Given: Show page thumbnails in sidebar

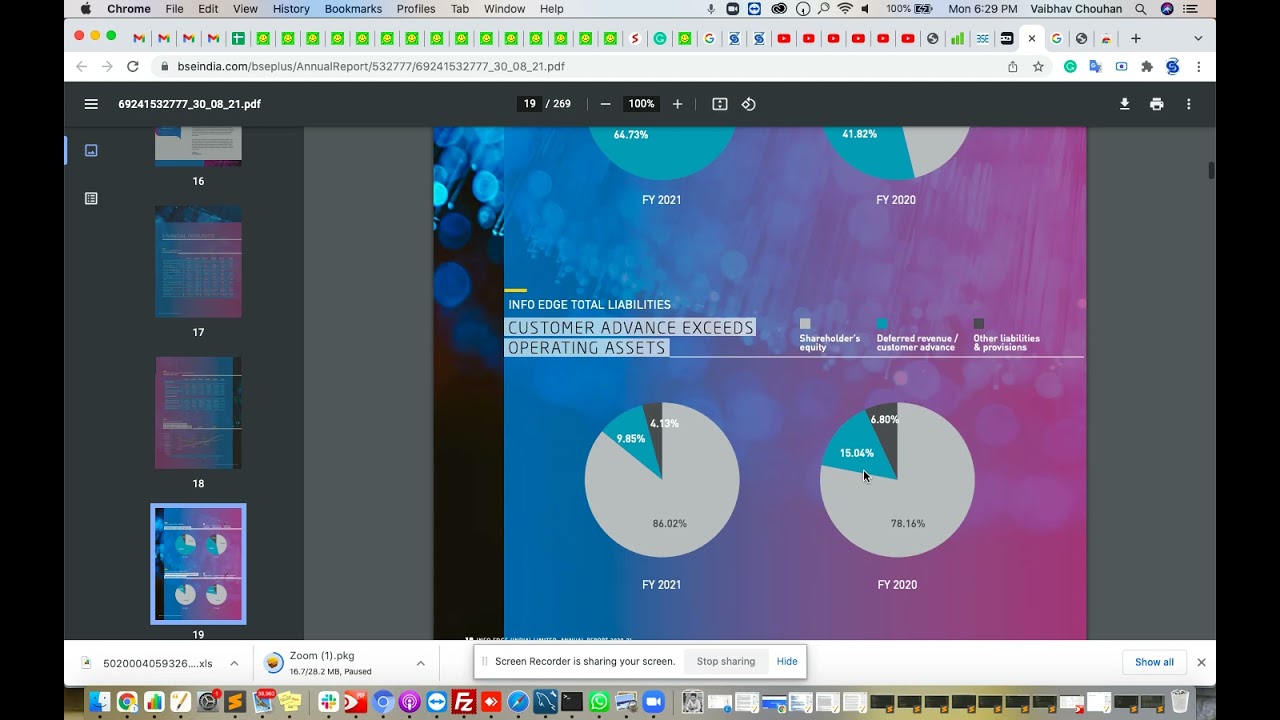Looking at the screenshot, I should tap(91, 150).
